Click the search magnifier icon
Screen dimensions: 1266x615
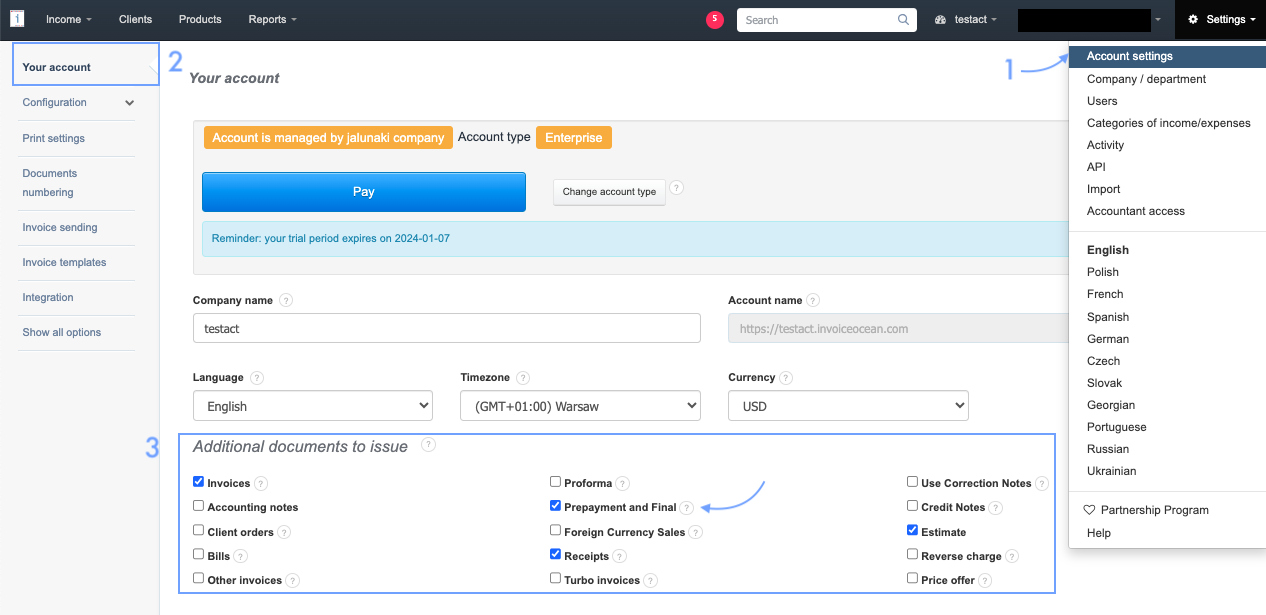point(903,20)
